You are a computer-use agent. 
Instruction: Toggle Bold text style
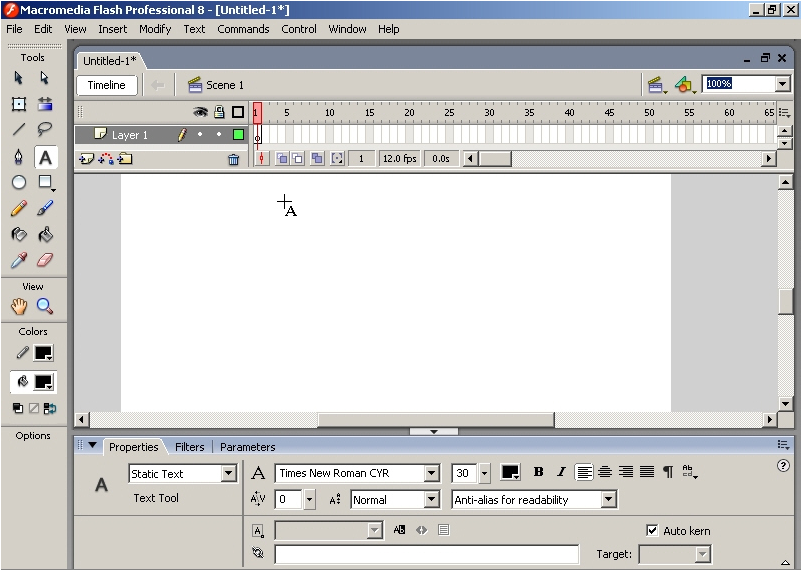(x=538, y=472)
